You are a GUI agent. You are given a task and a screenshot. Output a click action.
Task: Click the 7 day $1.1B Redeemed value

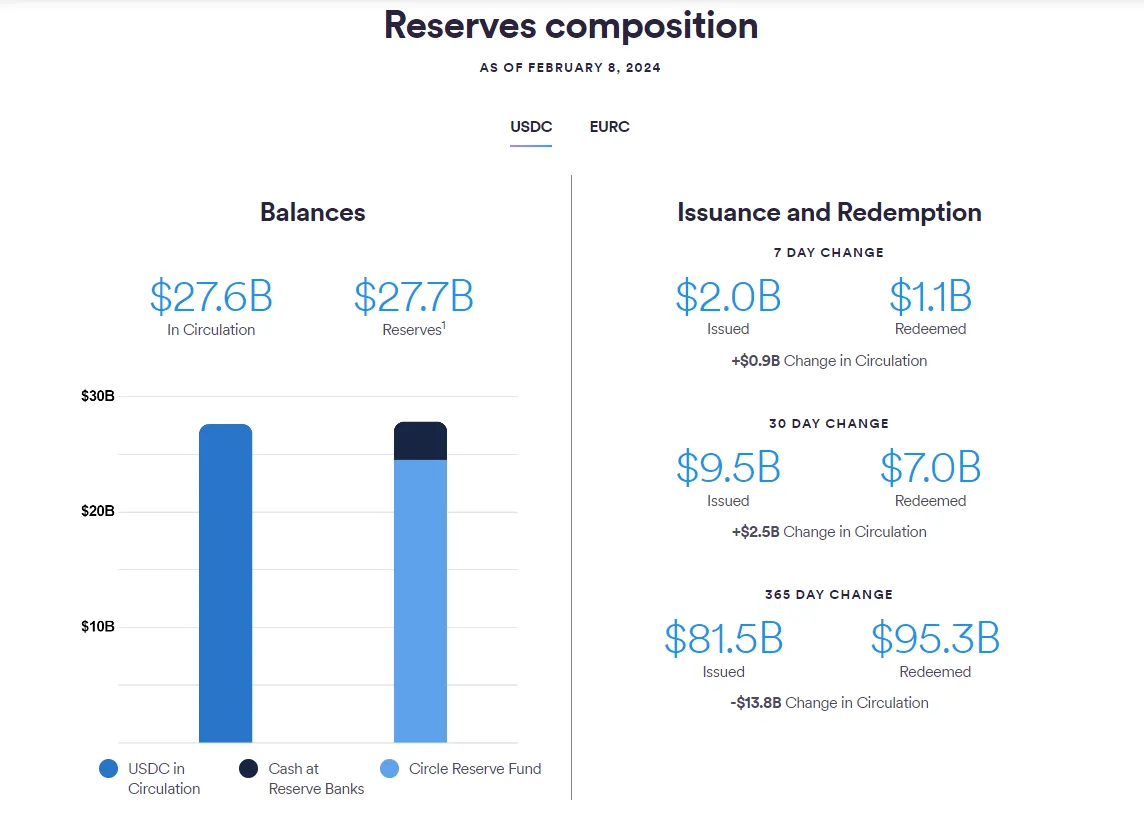point(930,297)
